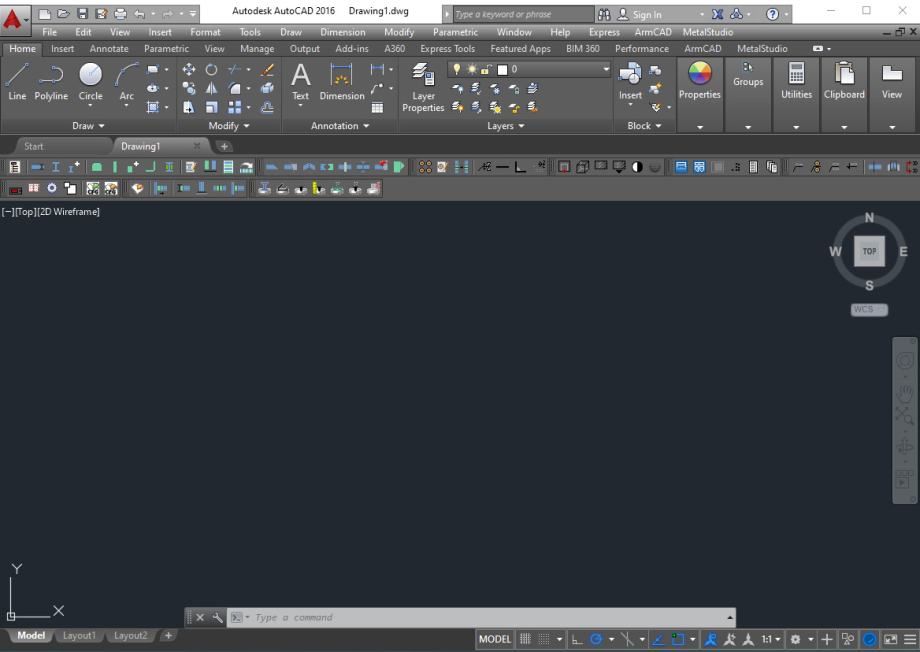The image size is (920, 652).
Task: Insert a Table from Annotation panel
Action: coord(377,107)
